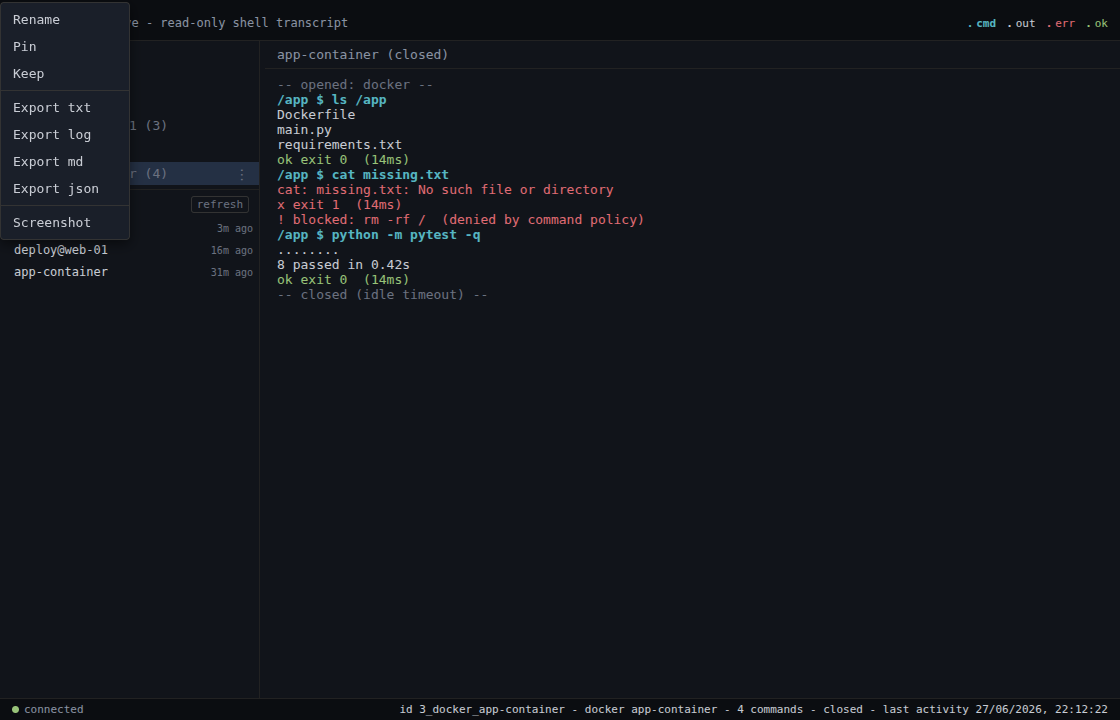Select the 'ls /app' command line

coord(331,100)
